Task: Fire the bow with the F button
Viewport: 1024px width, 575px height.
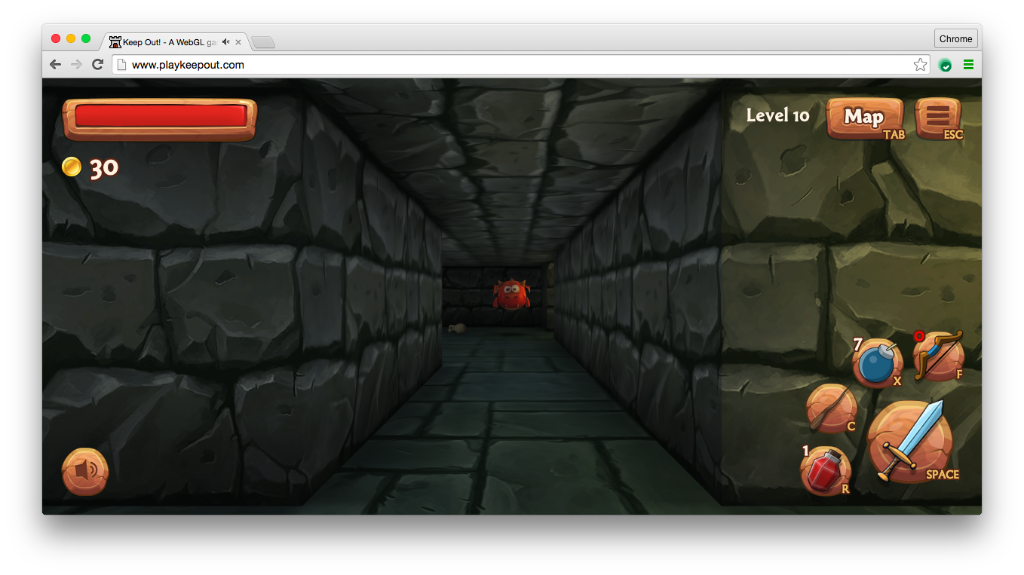Action: point(938,356)
